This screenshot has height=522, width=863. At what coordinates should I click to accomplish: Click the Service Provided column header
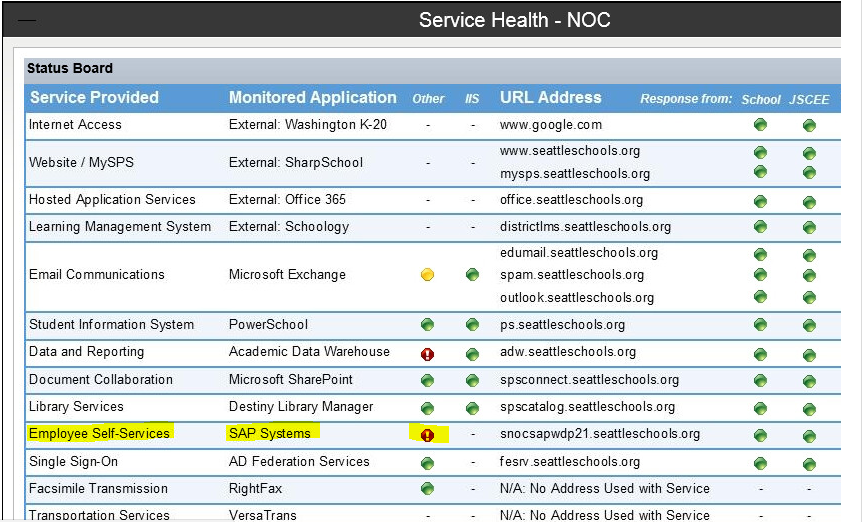[x=94, y=97]
